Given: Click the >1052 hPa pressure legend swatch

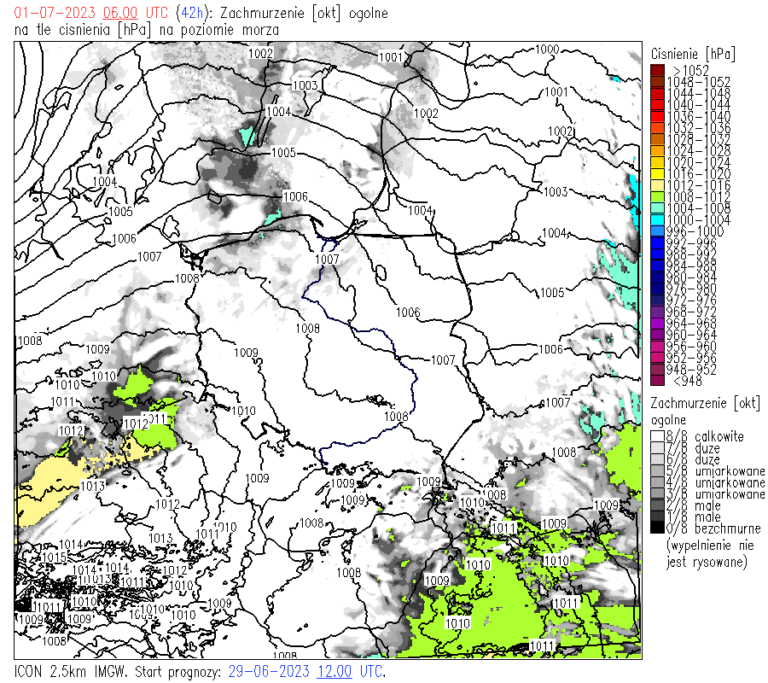Looking at the screenshot, I should (x=656, y=70).
